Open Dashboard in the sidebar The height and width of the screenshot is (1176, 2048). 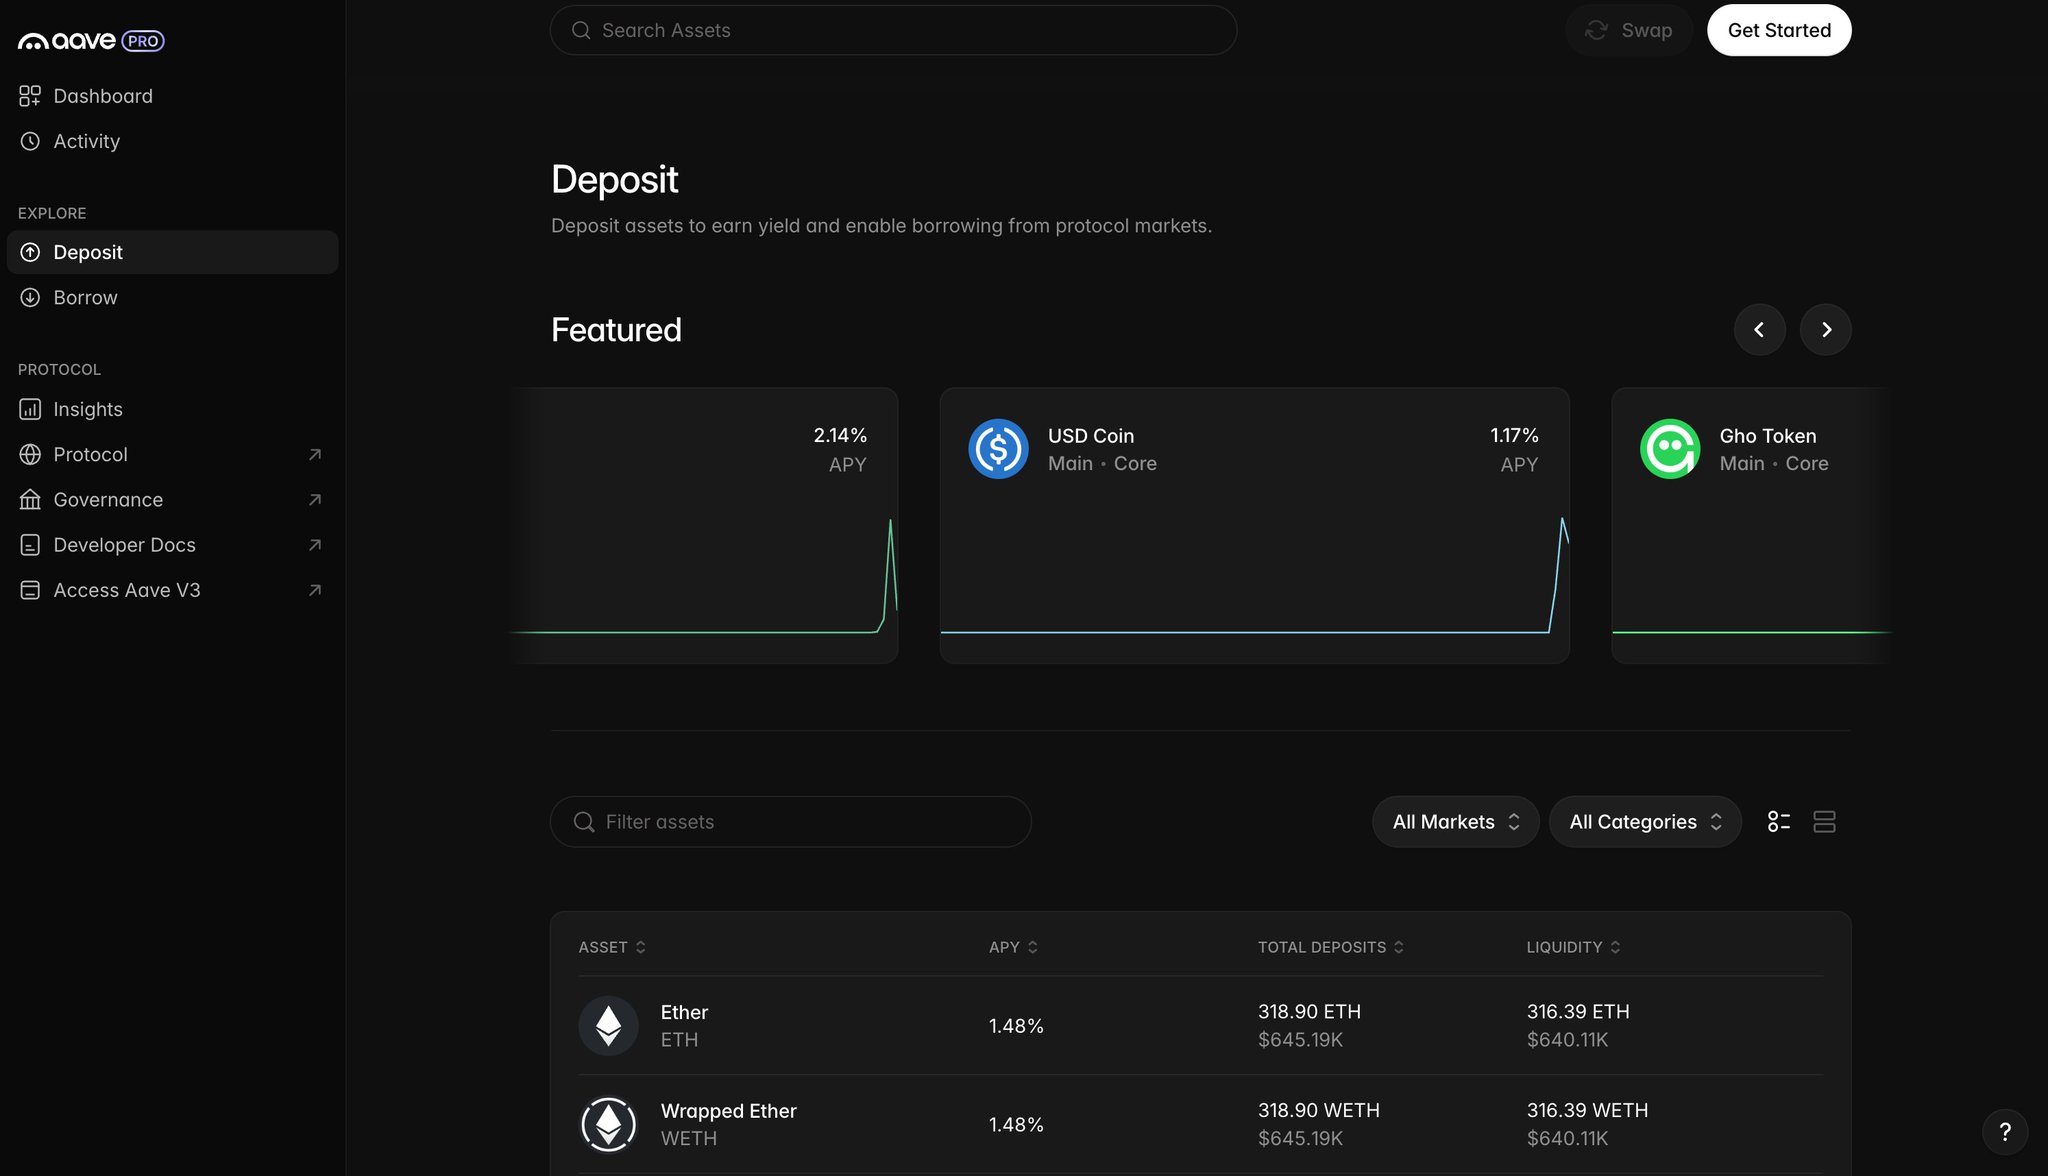(103, 96)
